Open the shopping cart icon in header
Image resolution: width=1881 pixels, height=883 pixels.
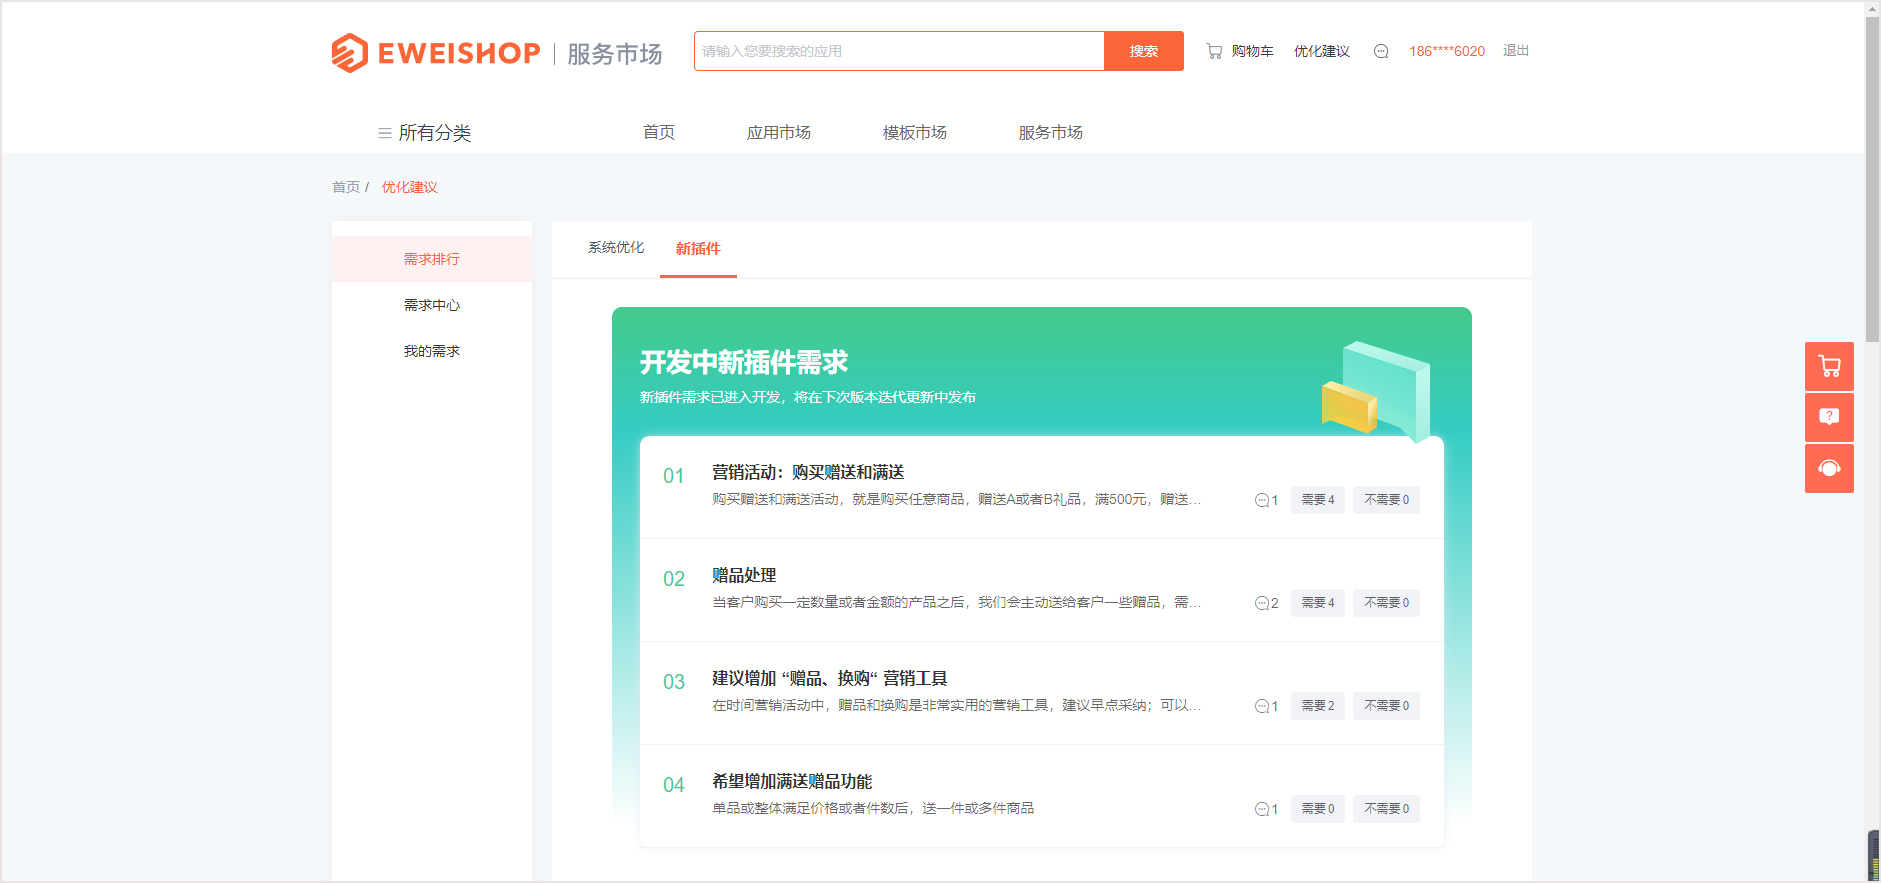coord(1214,51)
